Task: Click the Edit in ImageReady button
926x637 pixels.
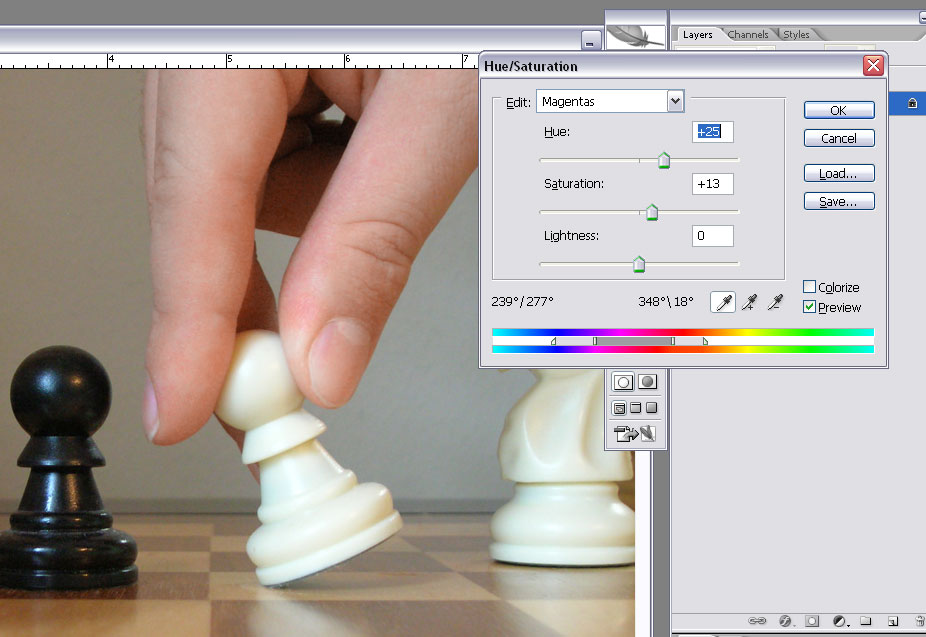Action: [x=635, y=434]
